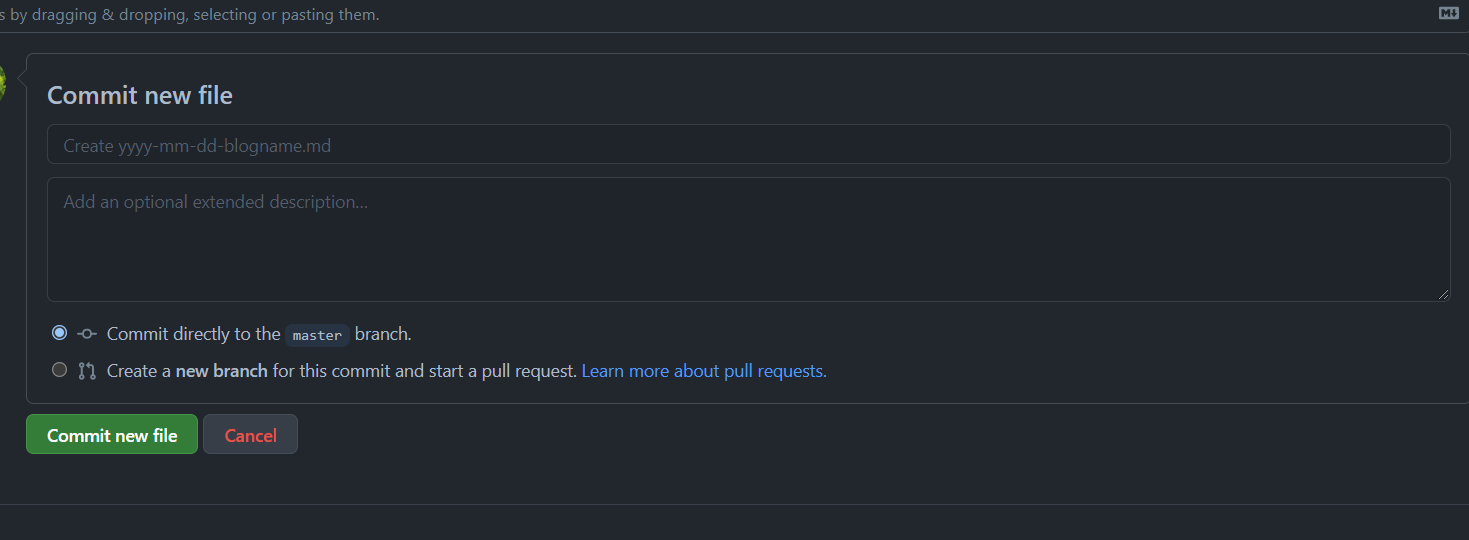The width and height of the screenshot is (1469, 540).
Task: Select the commit directly to master radio button
Action: 60,333
